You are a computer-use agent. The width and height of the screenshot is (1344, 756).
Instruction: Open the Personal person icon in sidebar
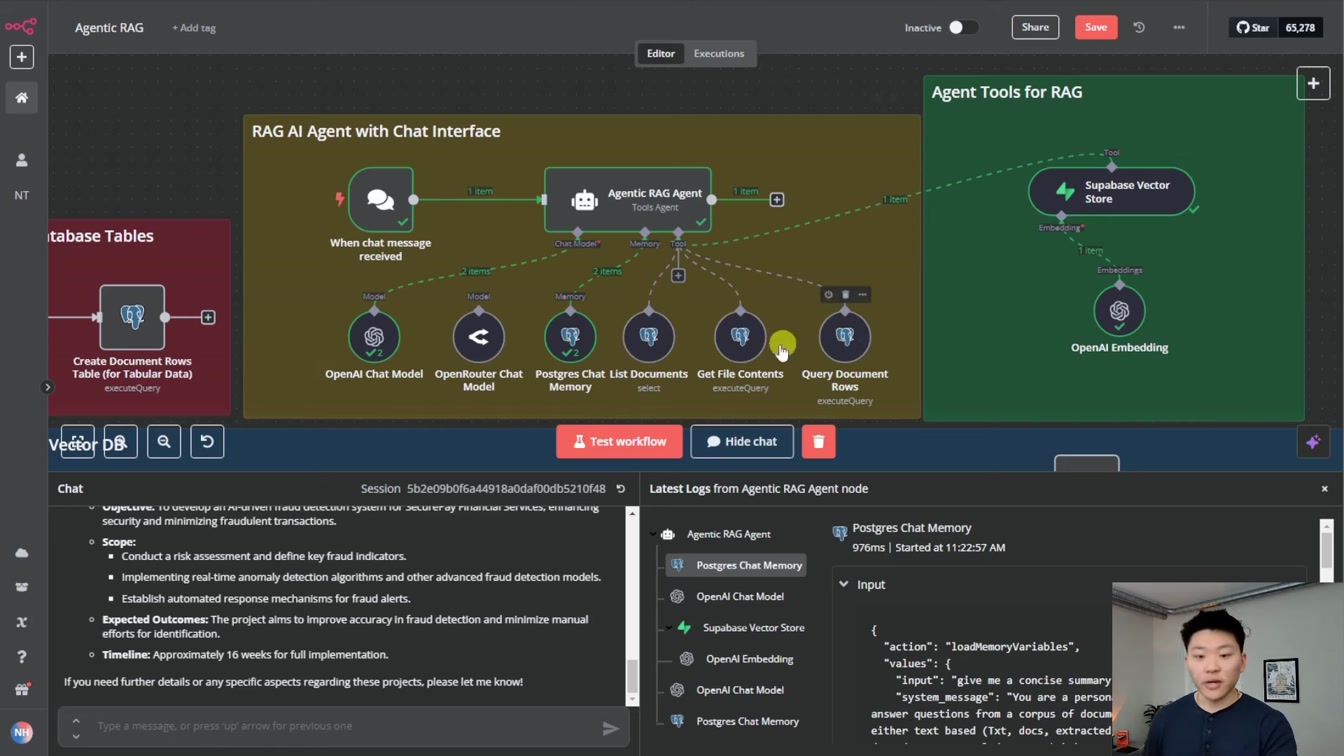click(x=21, y=160)
